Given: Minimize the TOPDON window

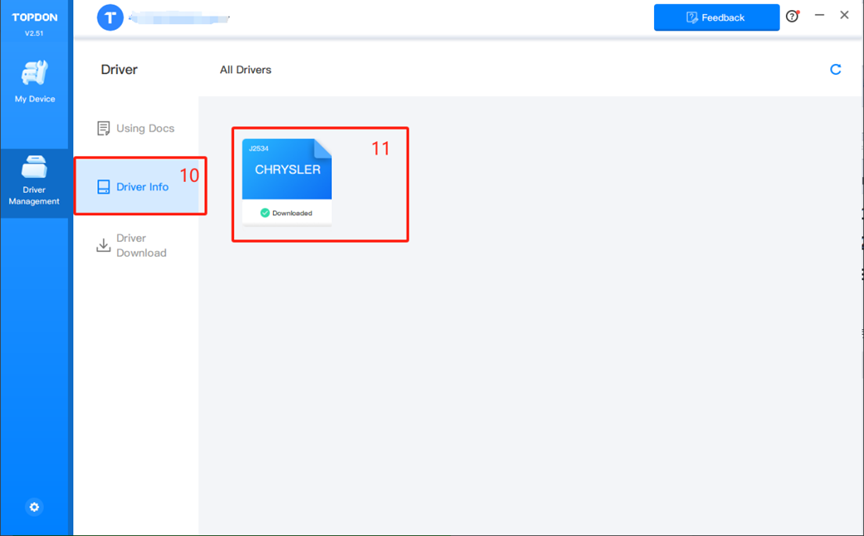Looking at the screenshot, I should pyautogui.click(x=819, y=15).
